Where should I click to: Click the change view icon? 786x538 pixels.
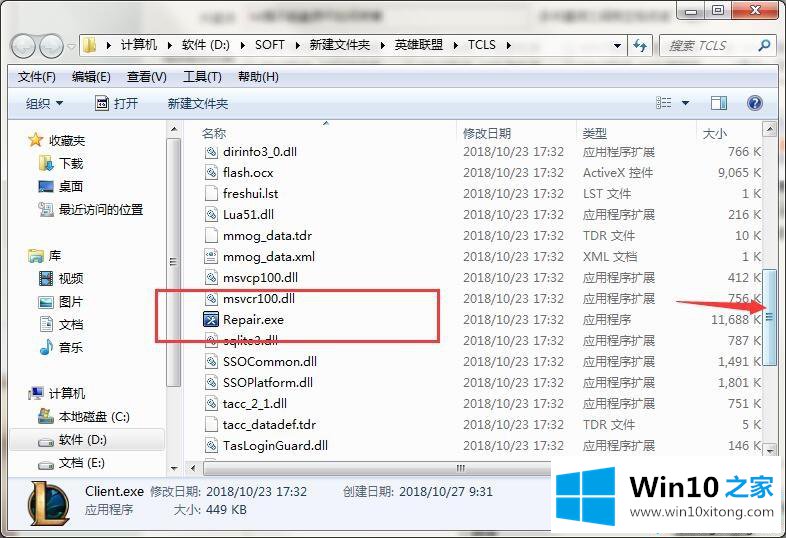point(663,103)
